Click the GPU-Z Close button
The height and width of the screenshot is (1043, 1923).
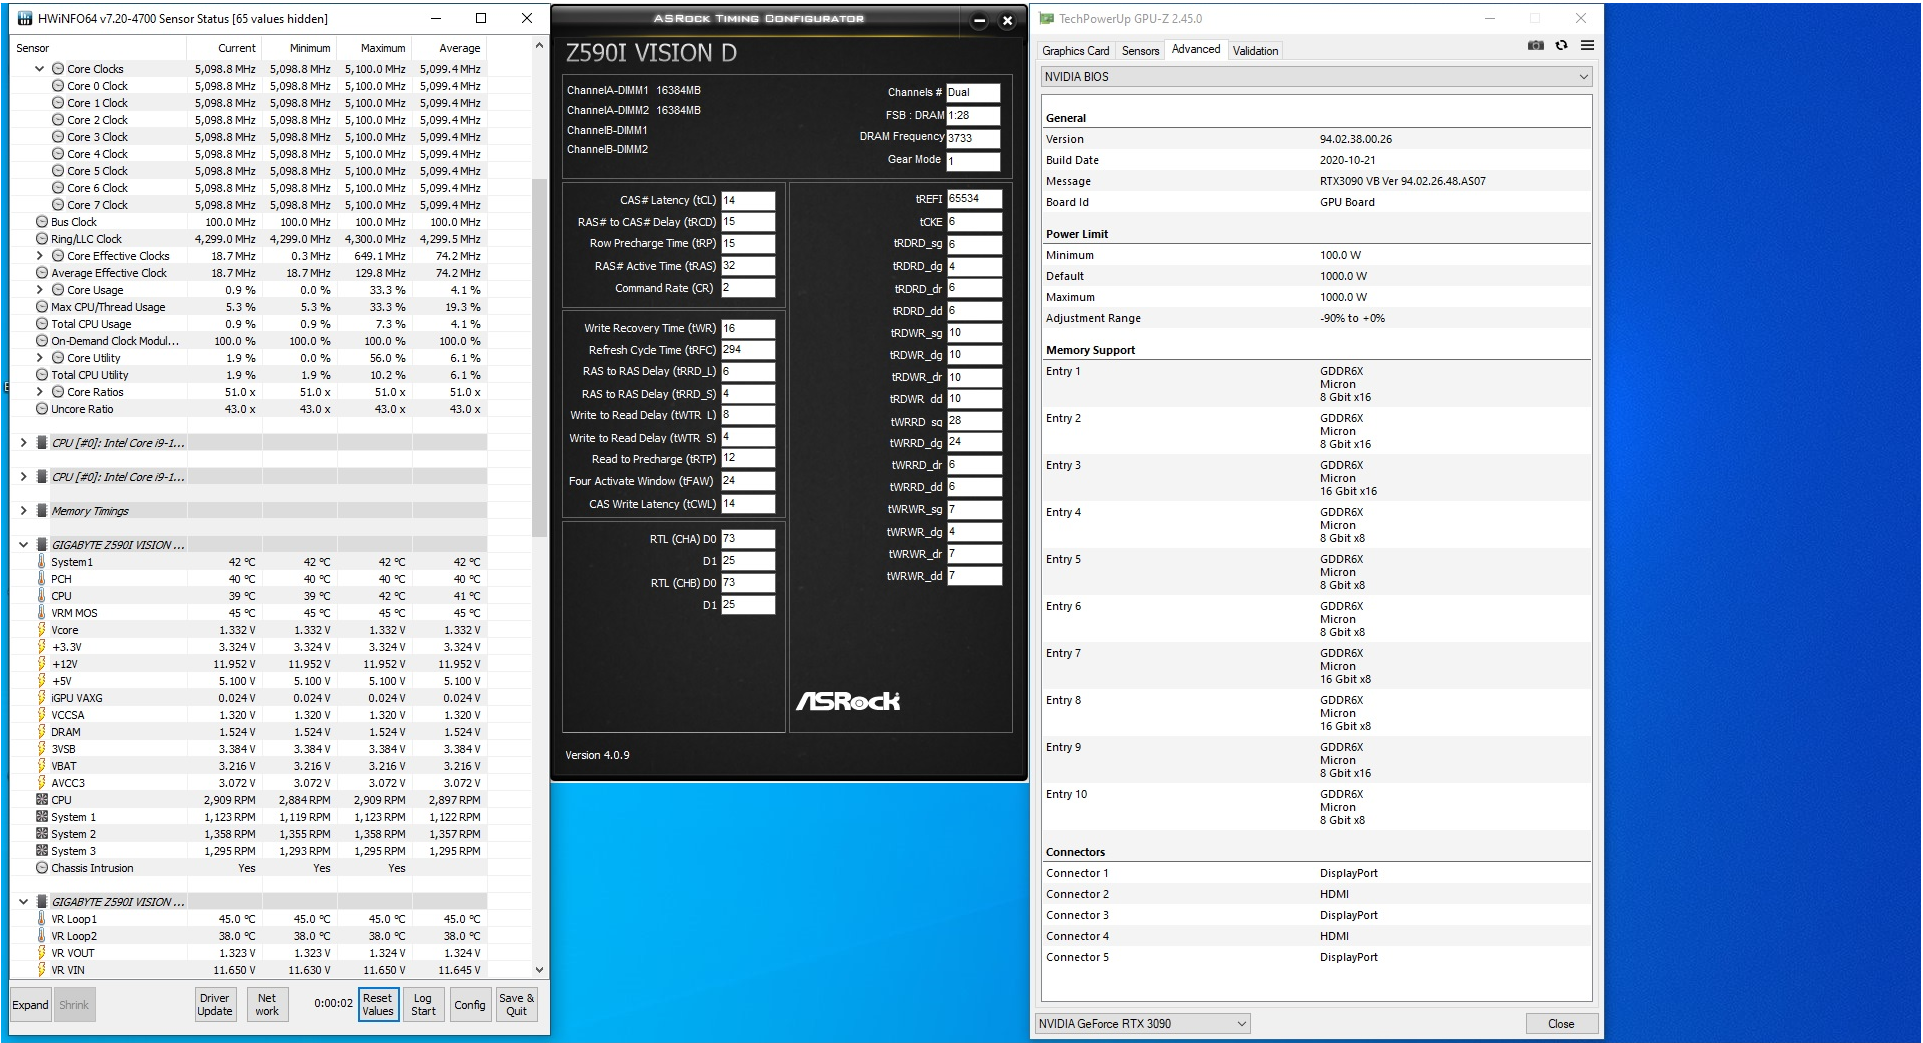click(1561, 1024)
